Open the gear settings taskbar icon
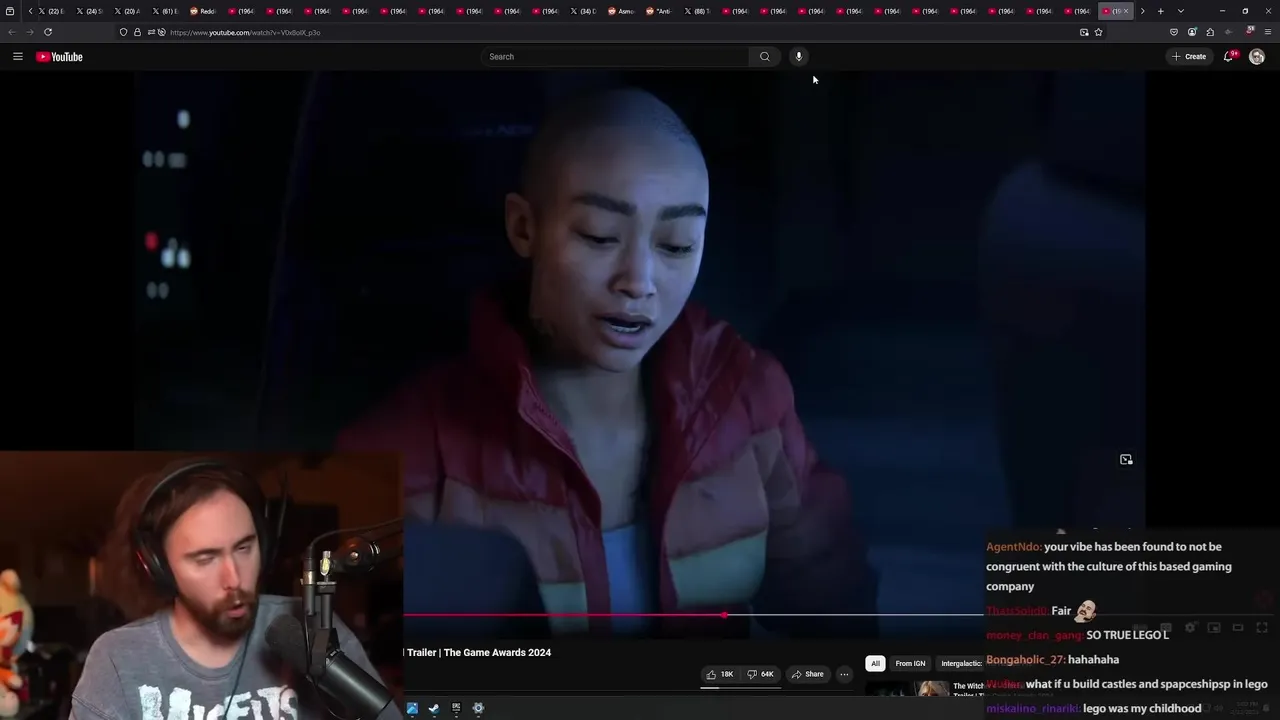 tap(478, 708)
